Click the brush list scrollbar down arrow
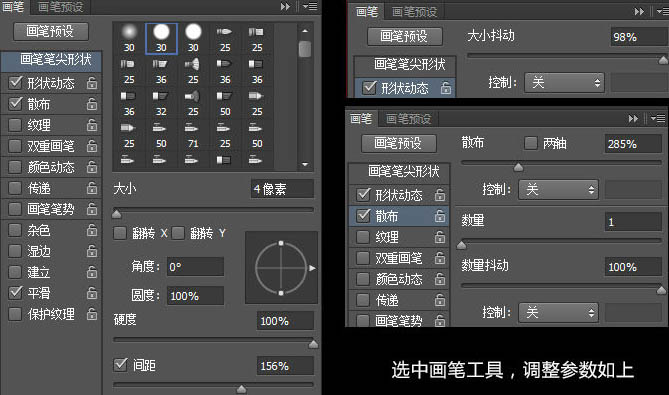Viewport: 669px width, 395px height. click(x=305, y=164)
